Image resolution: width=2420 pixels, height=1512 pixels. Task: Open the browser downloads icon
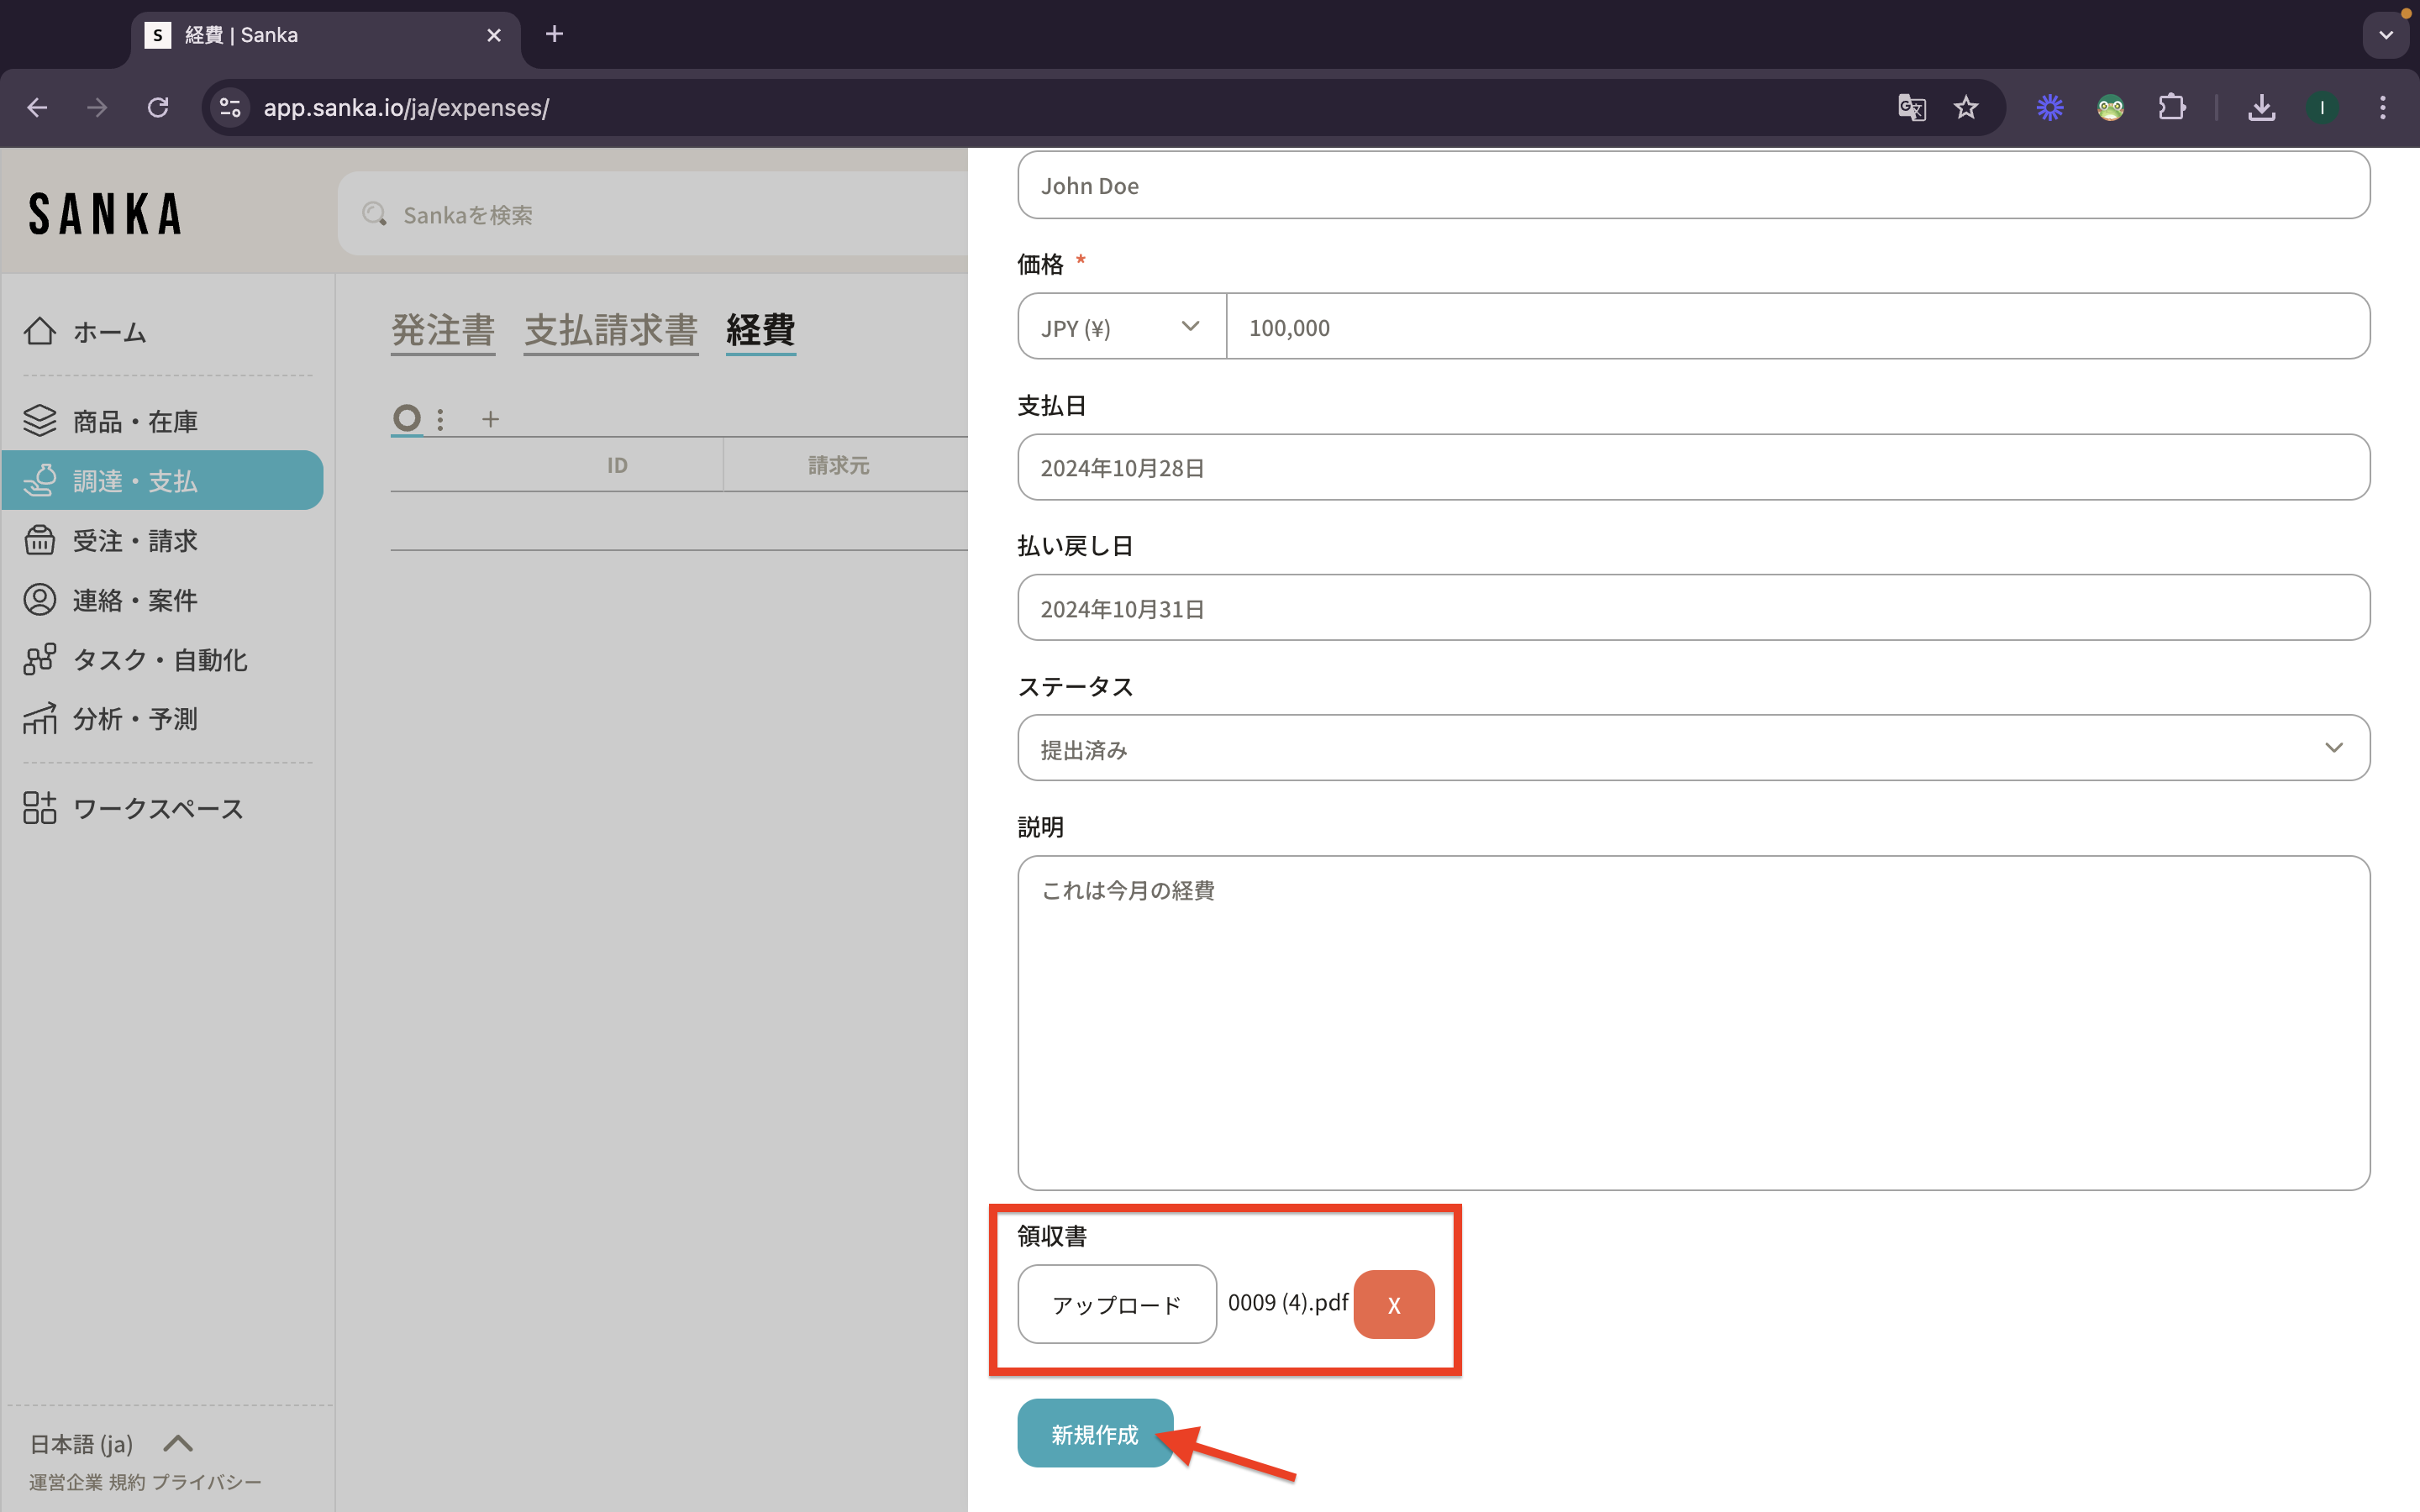(x=2261, y=107)
